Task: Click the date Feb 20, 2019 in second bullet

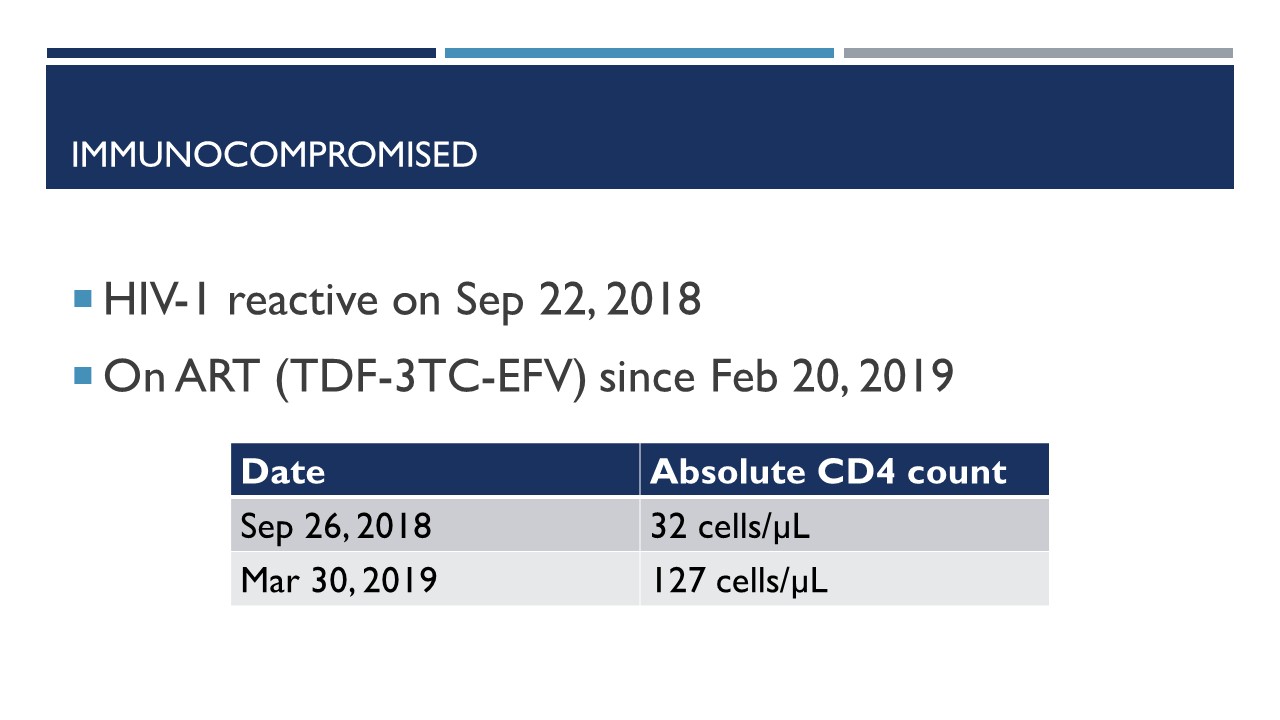Action: click(x=832, y=379)
